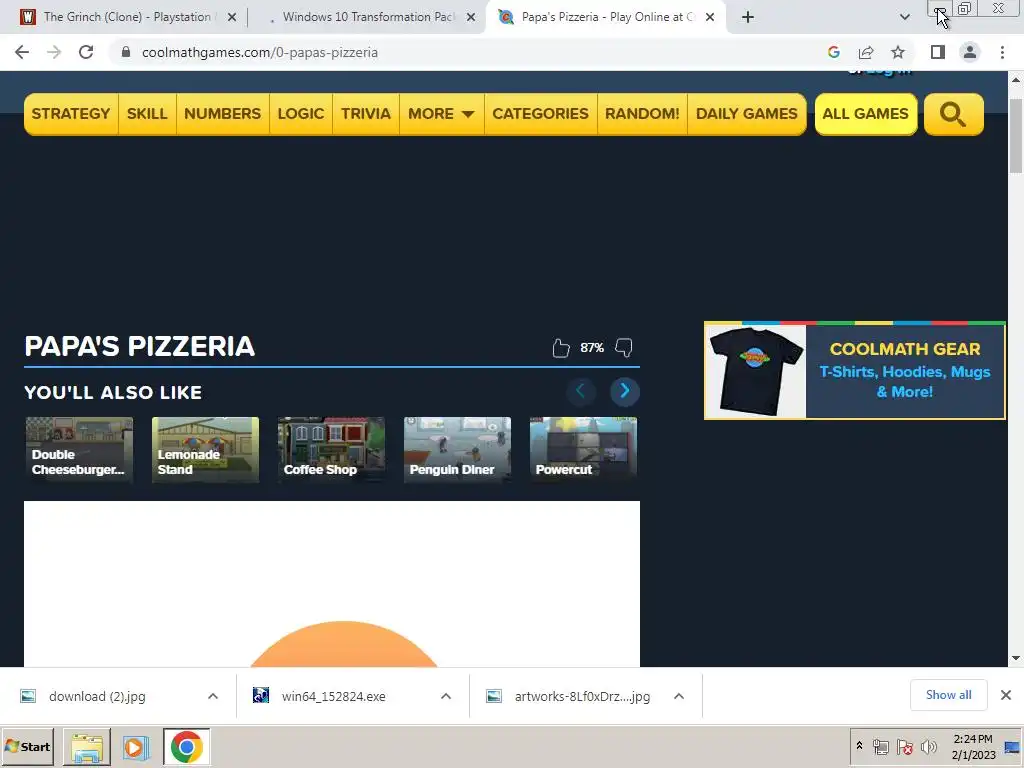Image resolution: width=1024 pixels, height=768 pixels.
Task: Close the Windows 10 Transformation Pack tab
Action: 471,17
